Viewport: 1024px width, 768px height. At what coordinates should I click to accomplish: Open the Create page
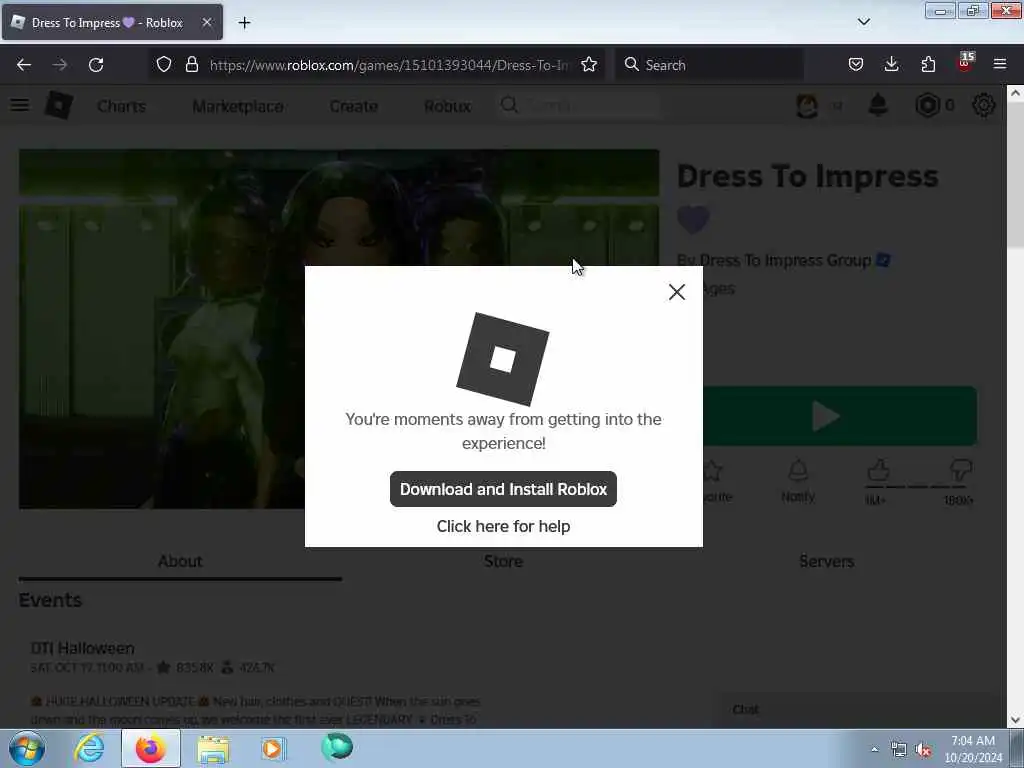pos(353,106)
